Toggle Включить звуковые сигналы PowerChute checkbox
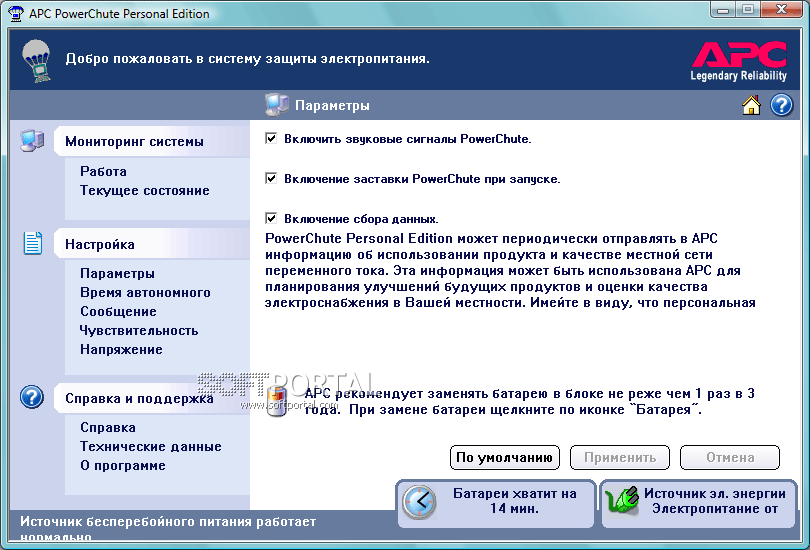The width and height of the screenshot is (810, 550). [x=271, y=138]
